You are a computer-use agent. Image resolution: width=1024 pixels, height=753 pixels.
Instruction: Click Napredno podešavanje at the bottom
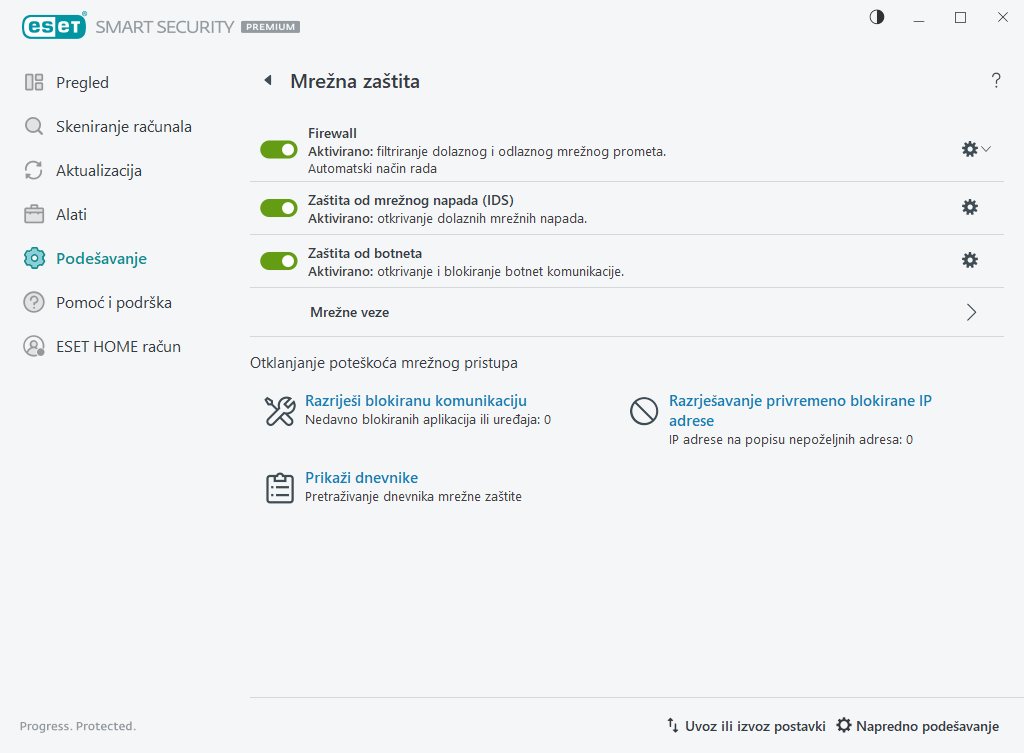(917, 726)
